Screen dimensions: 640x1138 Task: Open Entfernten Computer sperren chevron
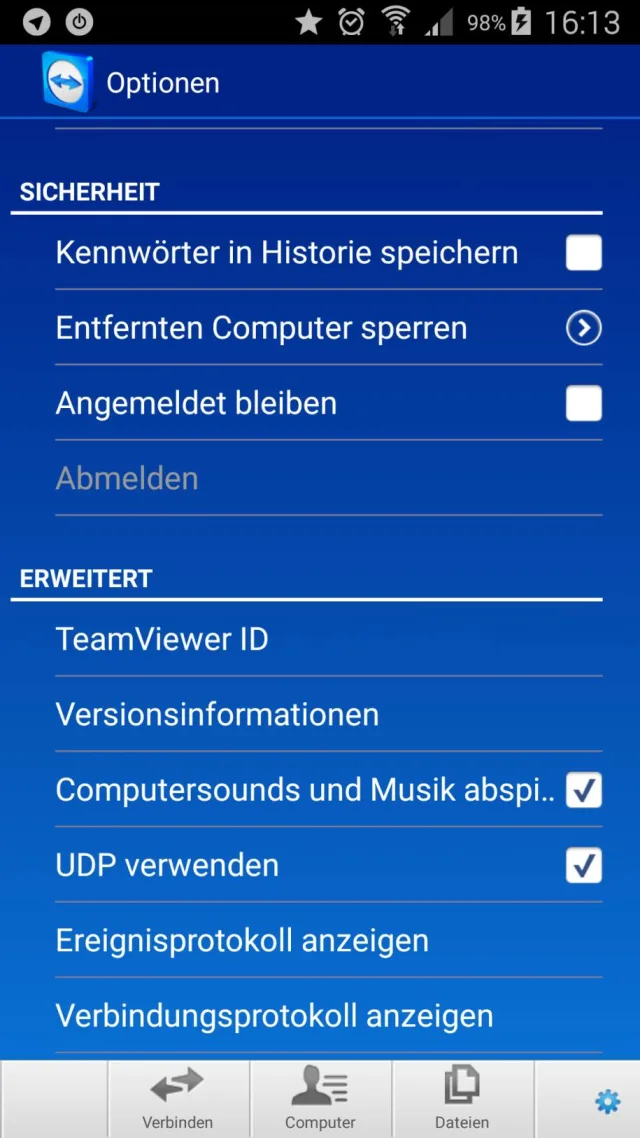tap(584, 328)
